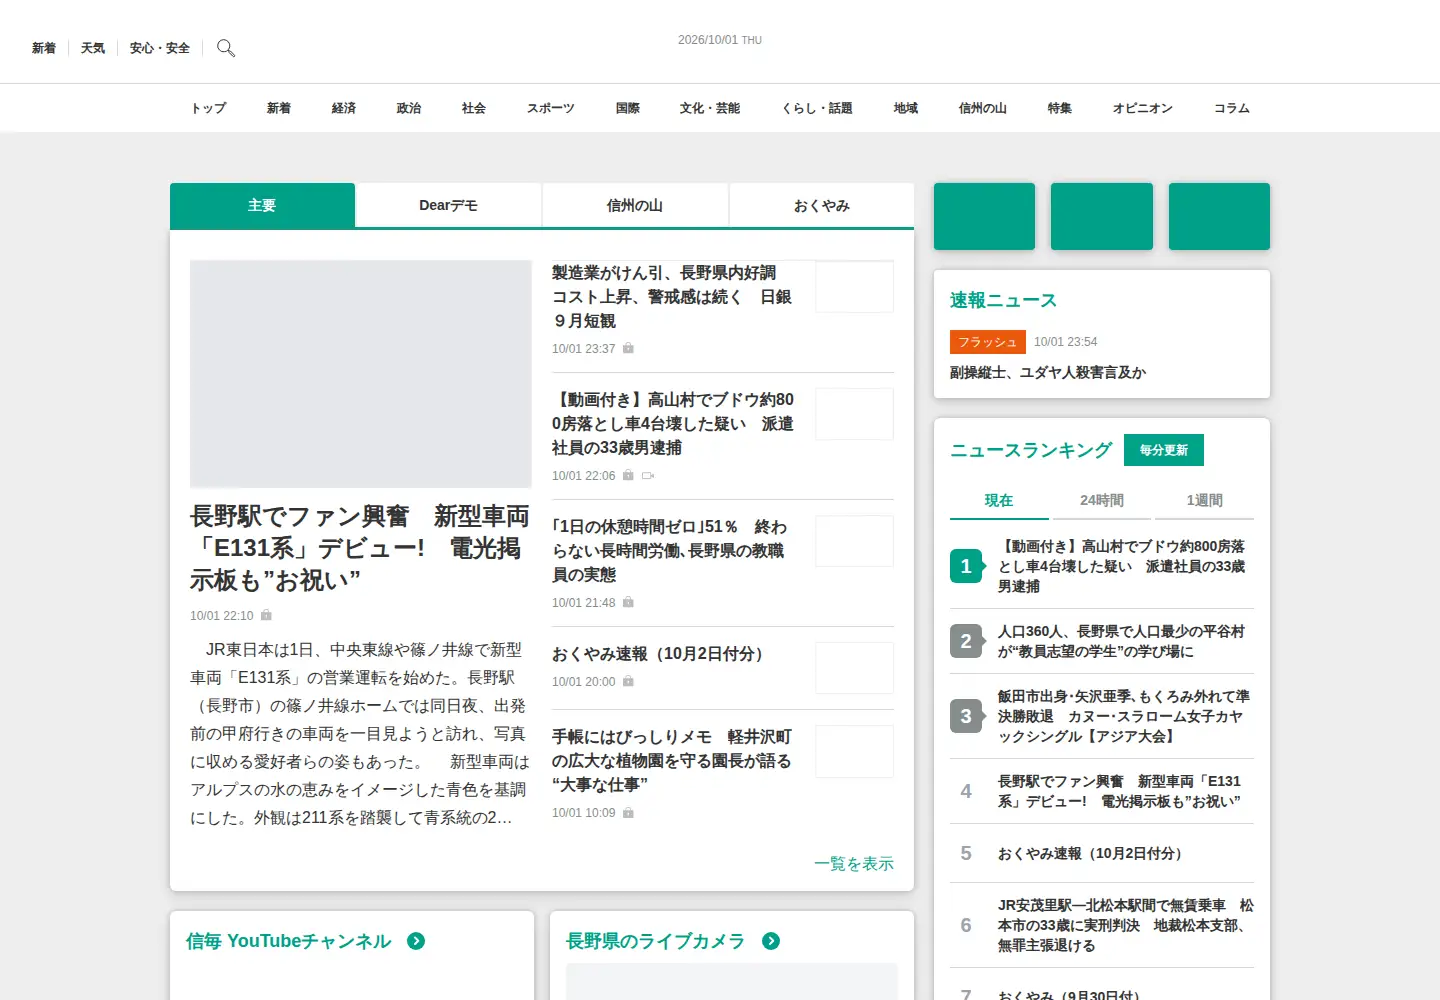Show the 現在 ranking tab

pyautogui.click(x=999, y=500)
